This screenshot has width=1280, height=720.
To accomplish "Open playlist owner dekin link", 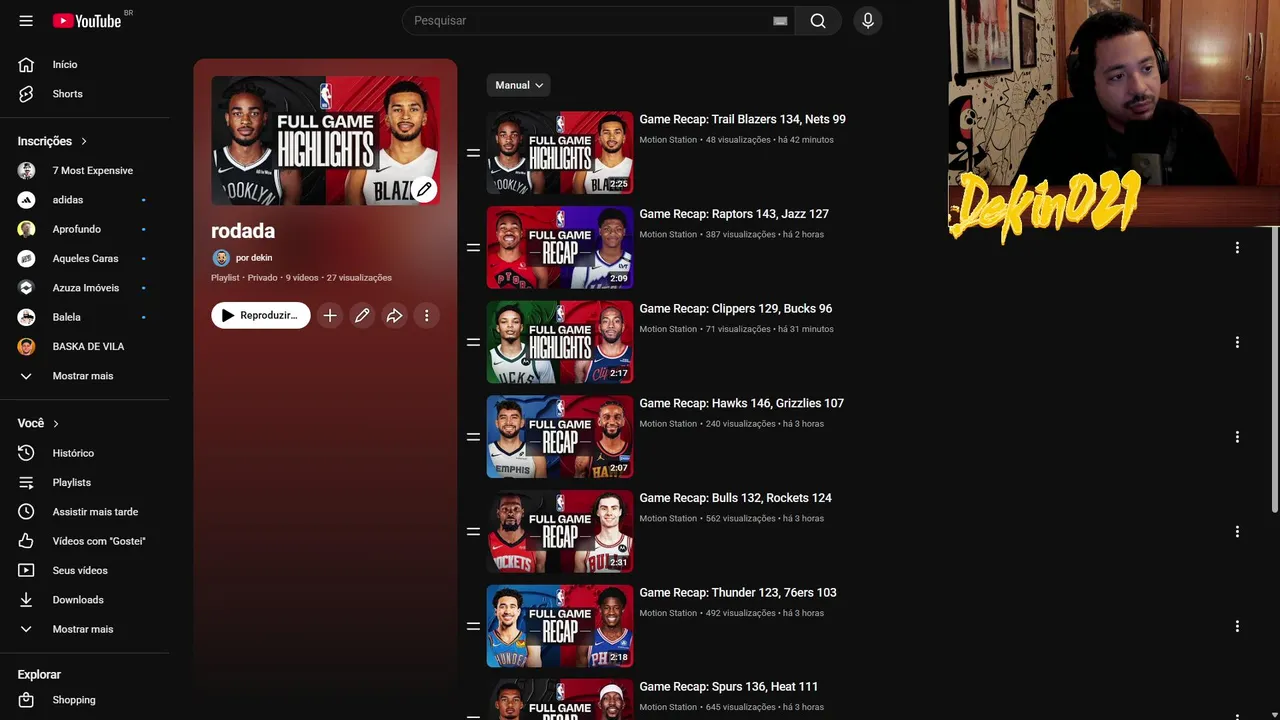I will pyautogui.click(x=254, y=258).
